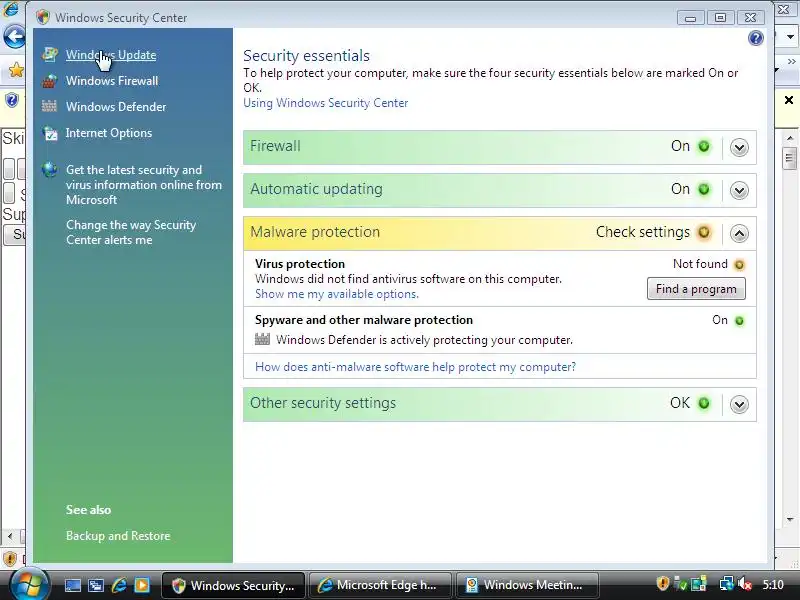
Task: Expand the Other security settings section
Action: point(739,404)
